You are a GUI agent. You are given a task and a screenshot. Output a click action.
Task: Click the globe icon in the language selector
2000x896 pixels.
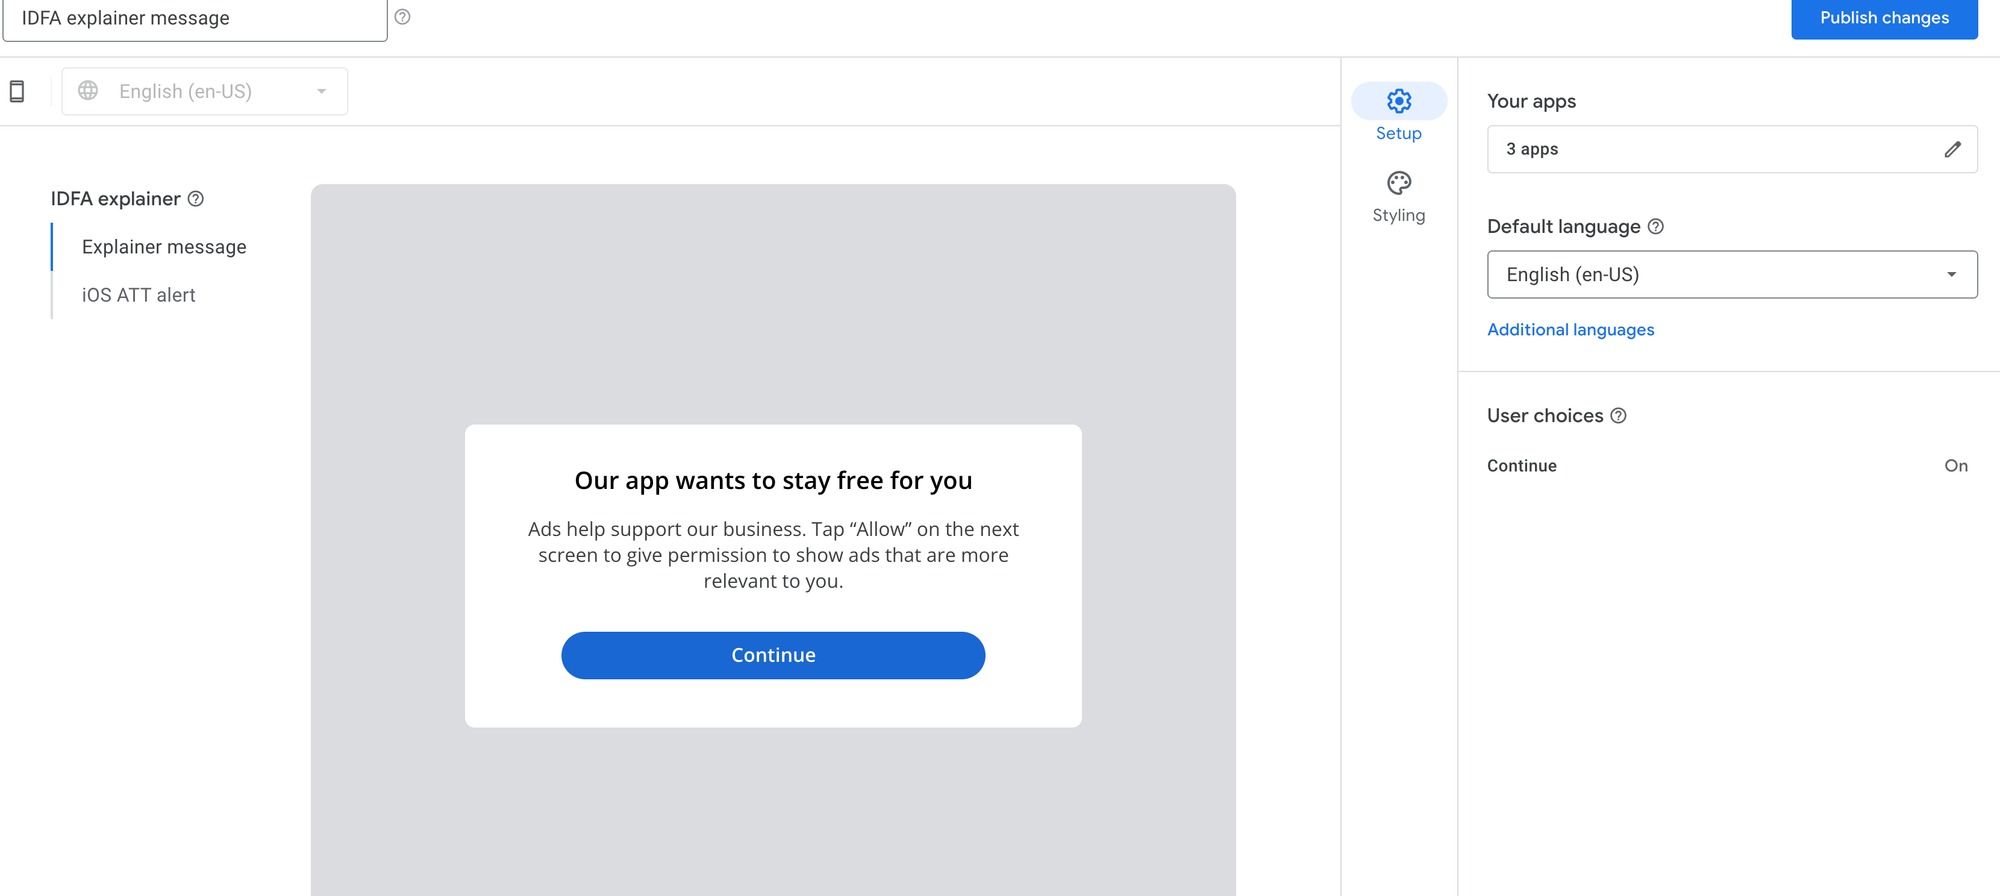[88, 91]
